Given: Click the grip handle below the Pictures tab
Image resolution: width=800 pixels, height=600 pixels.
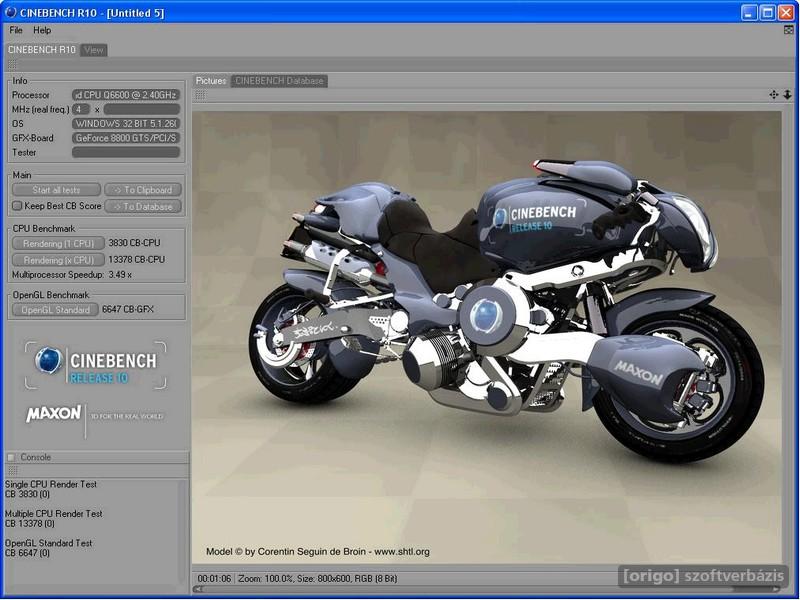Looking at the screenshot, I should click(200, 95).
